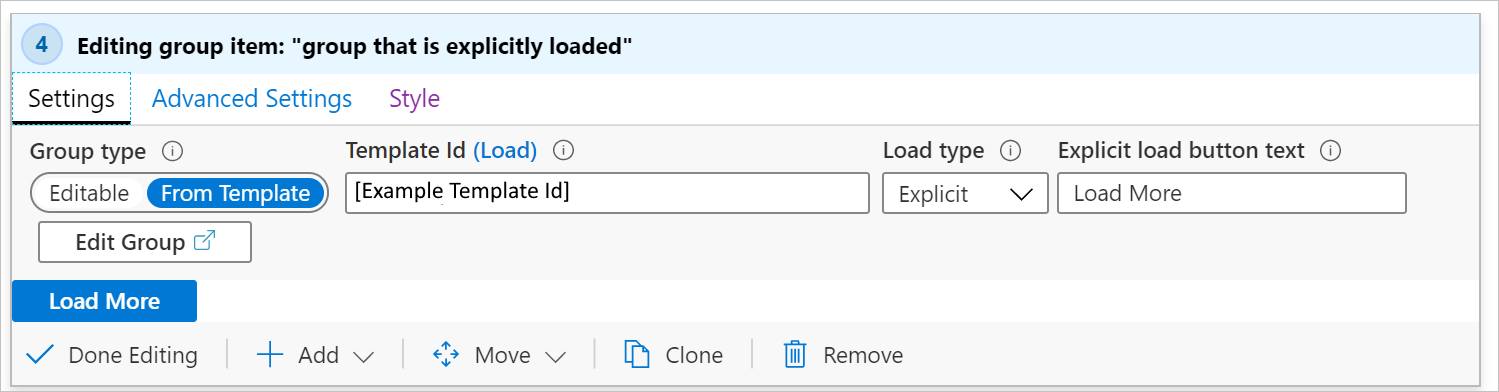Select the Editable group type option
The image size is (1499, 392).
(x=89, y=193)
